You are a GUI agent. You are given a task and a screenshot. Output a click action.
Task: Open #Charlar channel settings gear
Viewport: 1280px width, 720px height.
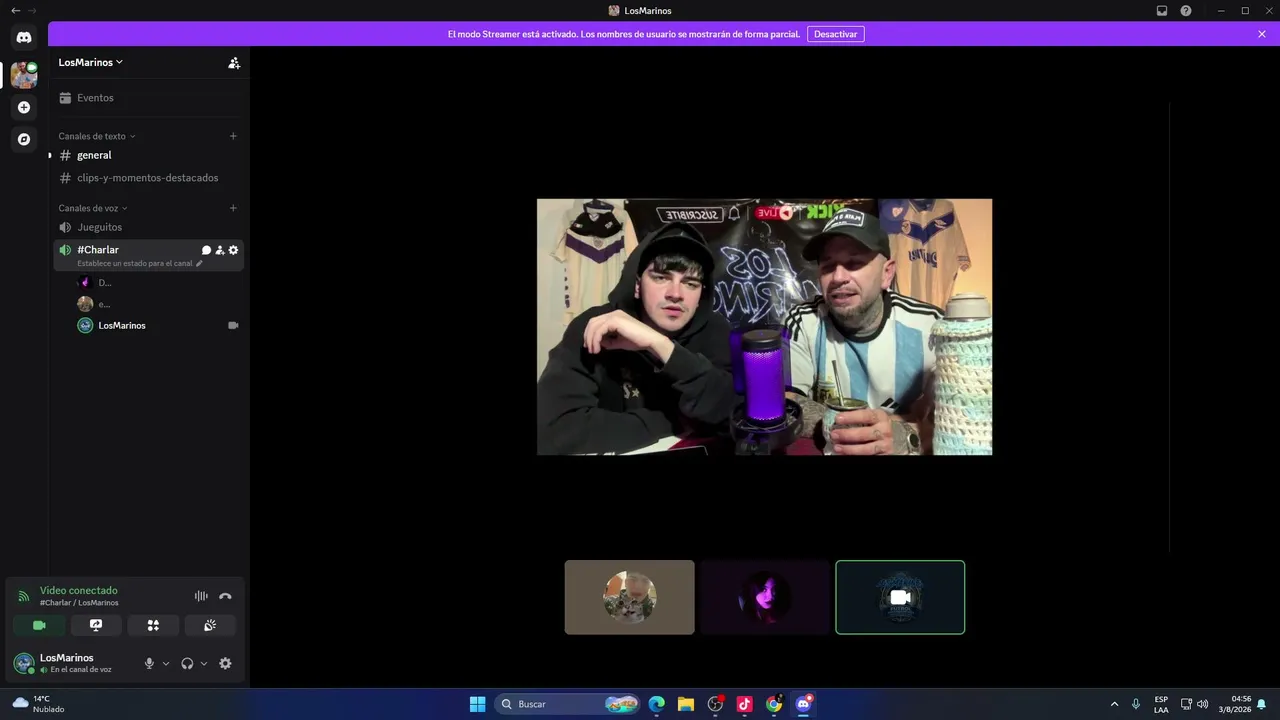pos(233,250)
